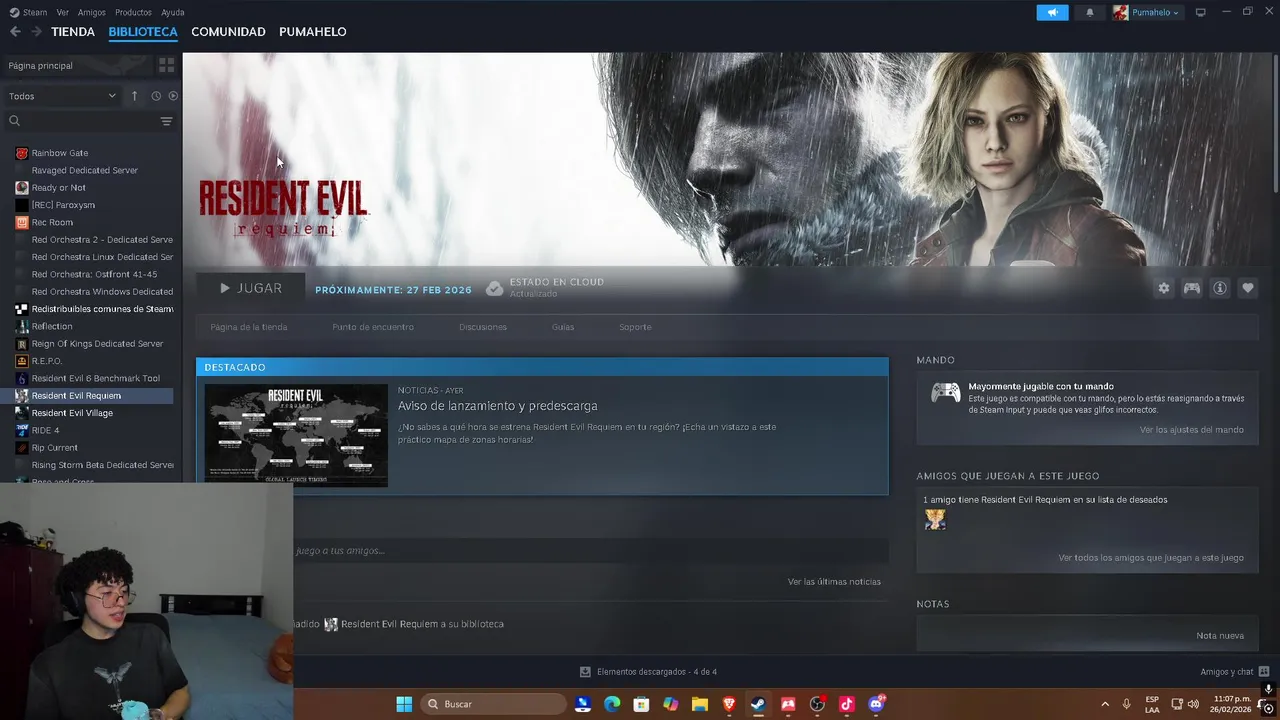Open Discord from the taskbar

[876, 704]
